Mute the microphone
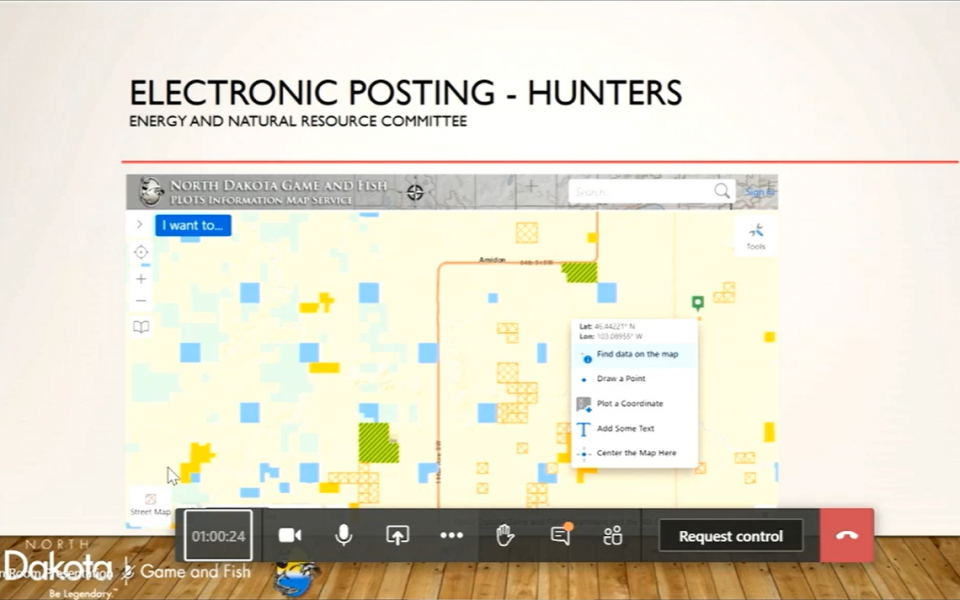This screenshot has width=960, height=600. point(344,536)
